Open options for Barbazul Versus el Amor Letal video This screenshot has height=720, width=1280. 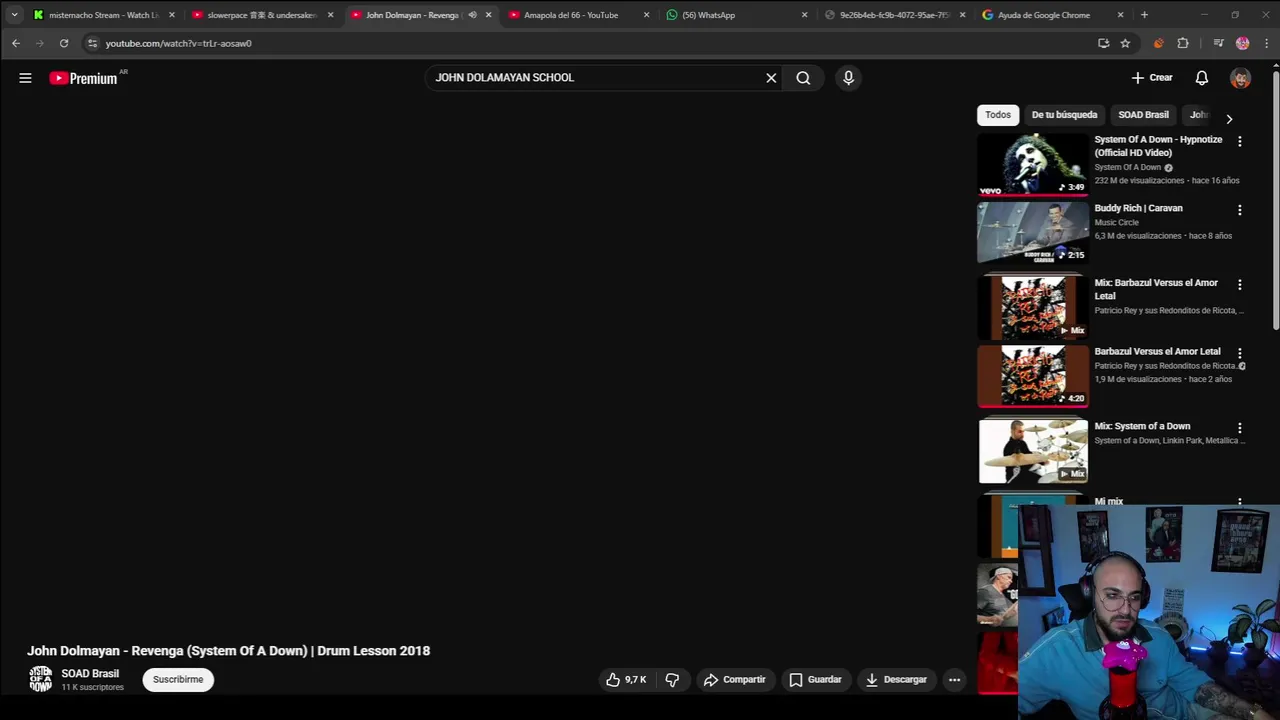click(1239, 353)
